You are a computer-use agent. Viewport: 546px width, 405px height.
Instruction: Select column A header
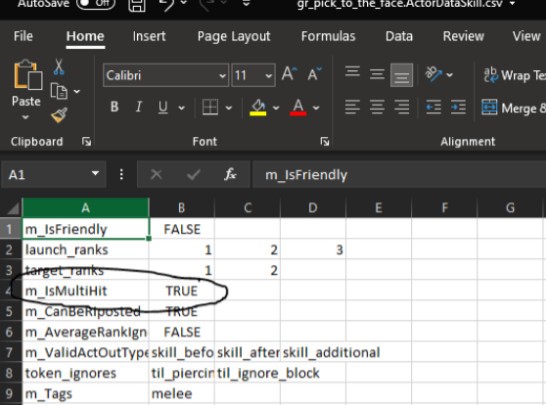pyautogui.click(x=86, y=208)
